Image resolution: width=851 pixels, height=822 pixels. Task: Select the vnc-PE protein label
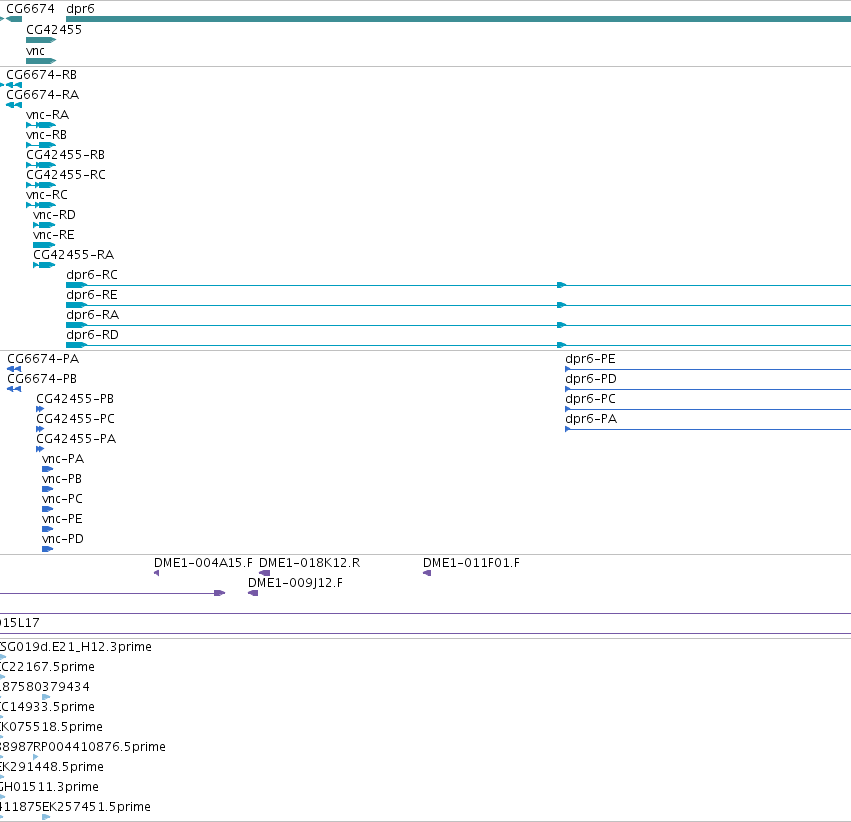pyautogui.click(x=62, y=519)
